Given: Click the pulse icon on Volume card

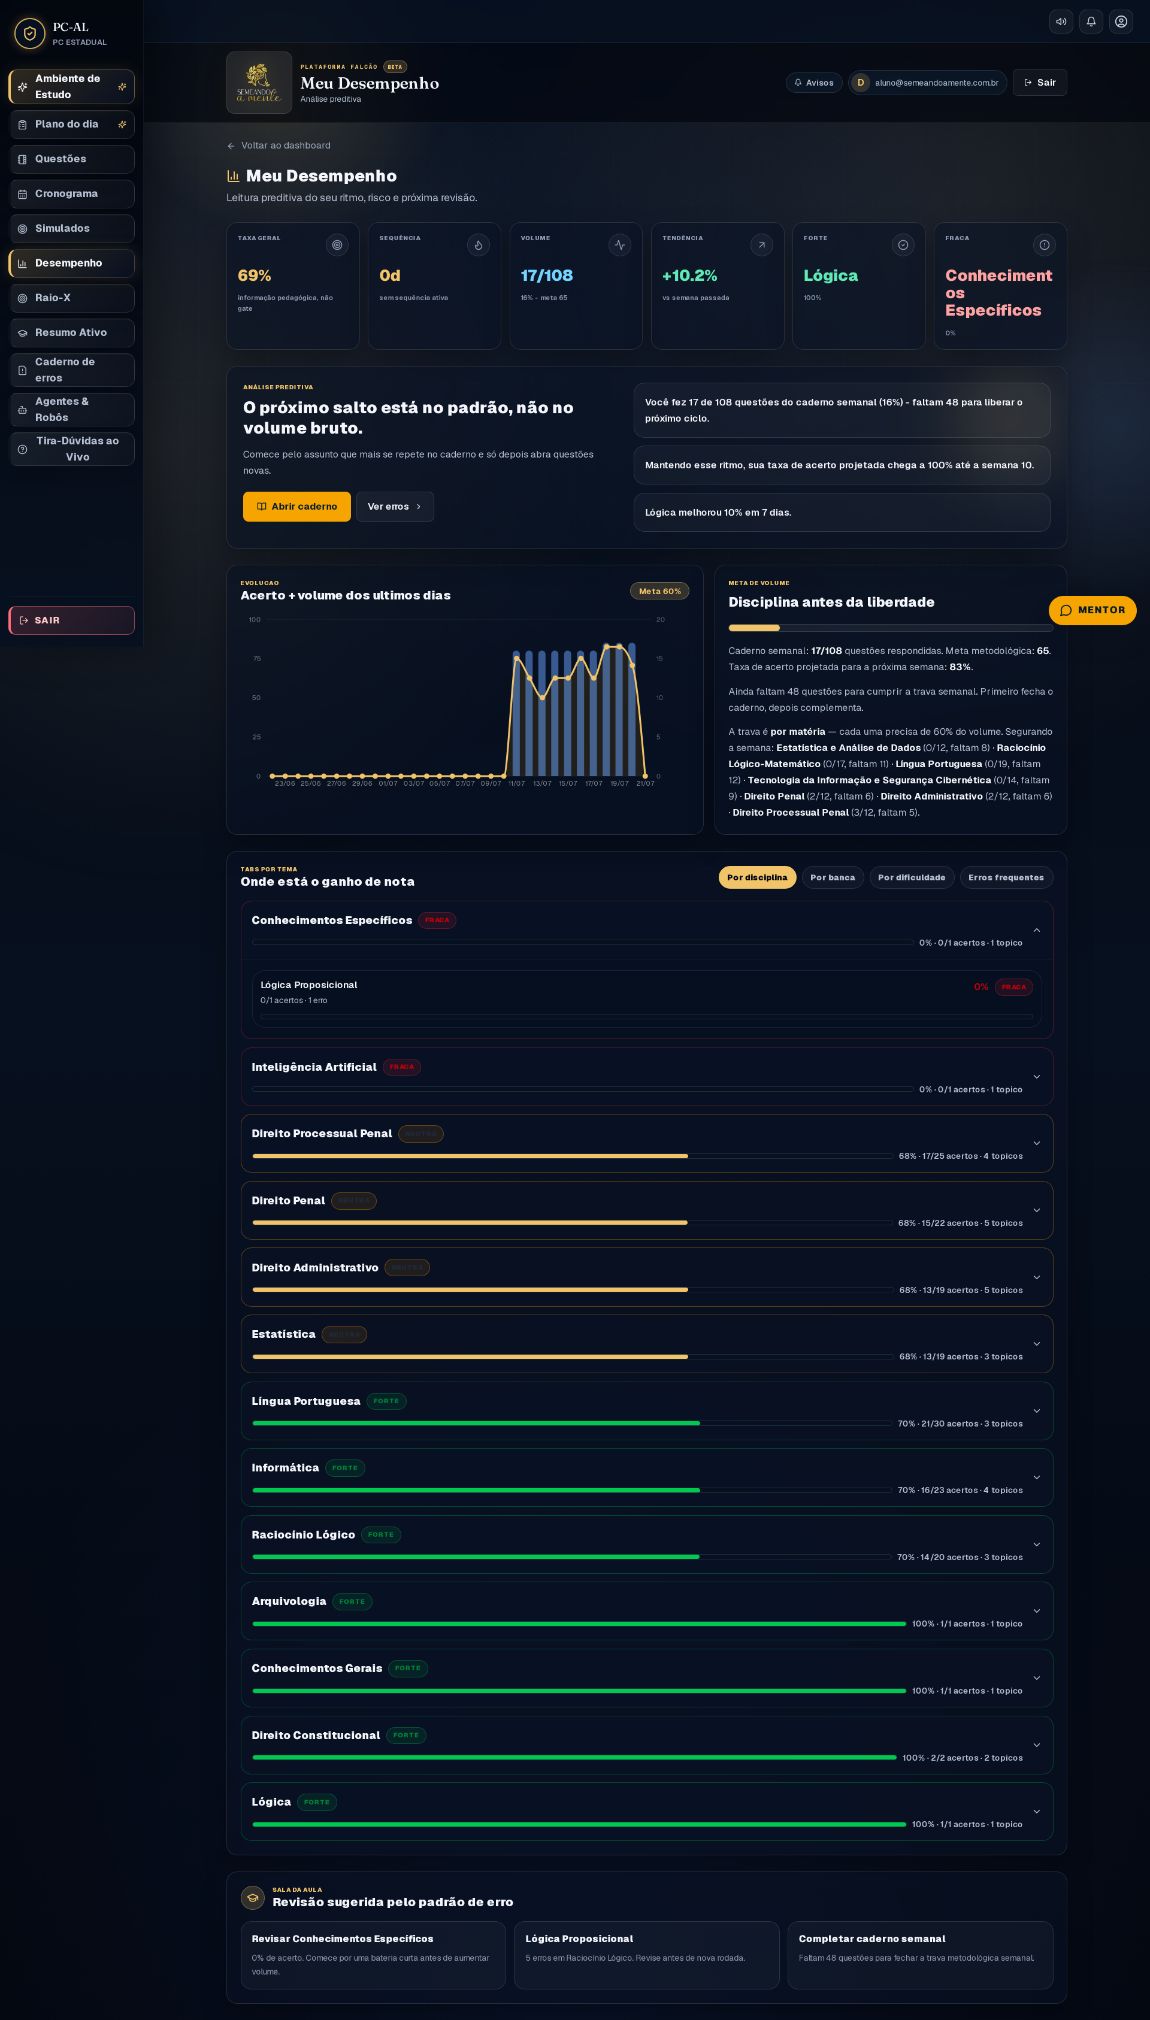Looking at the screenshot, I should (x=620, y=245).
